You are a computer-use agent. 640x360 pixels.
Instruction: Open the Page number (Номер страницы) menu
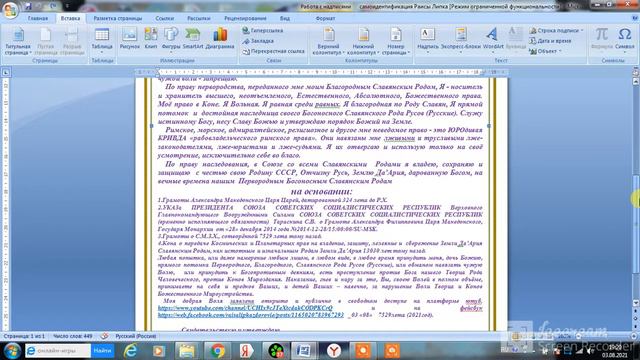click(x=396, y=41)
